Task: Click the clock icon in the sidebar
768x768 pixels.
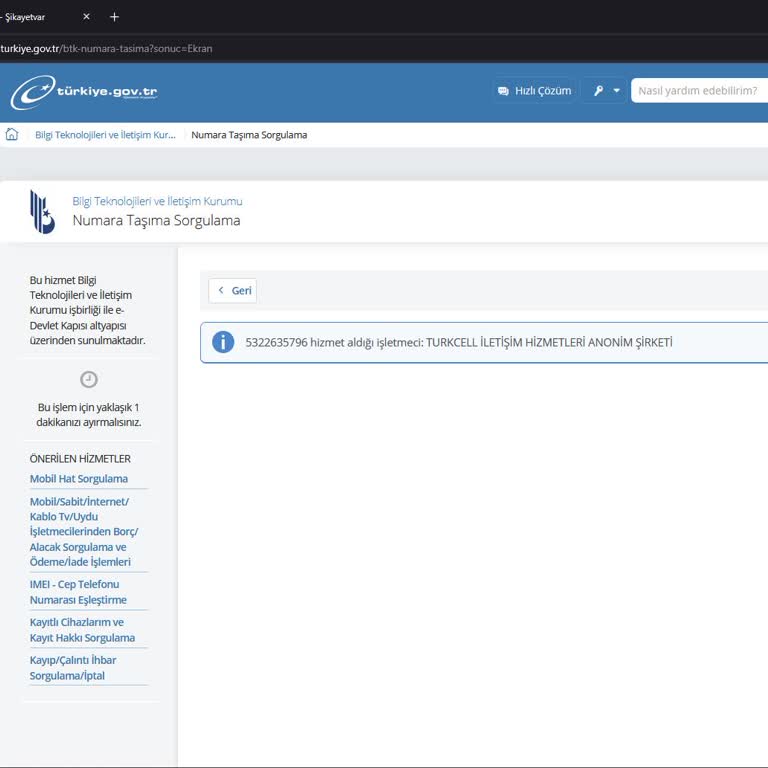Action: point(89,379)
